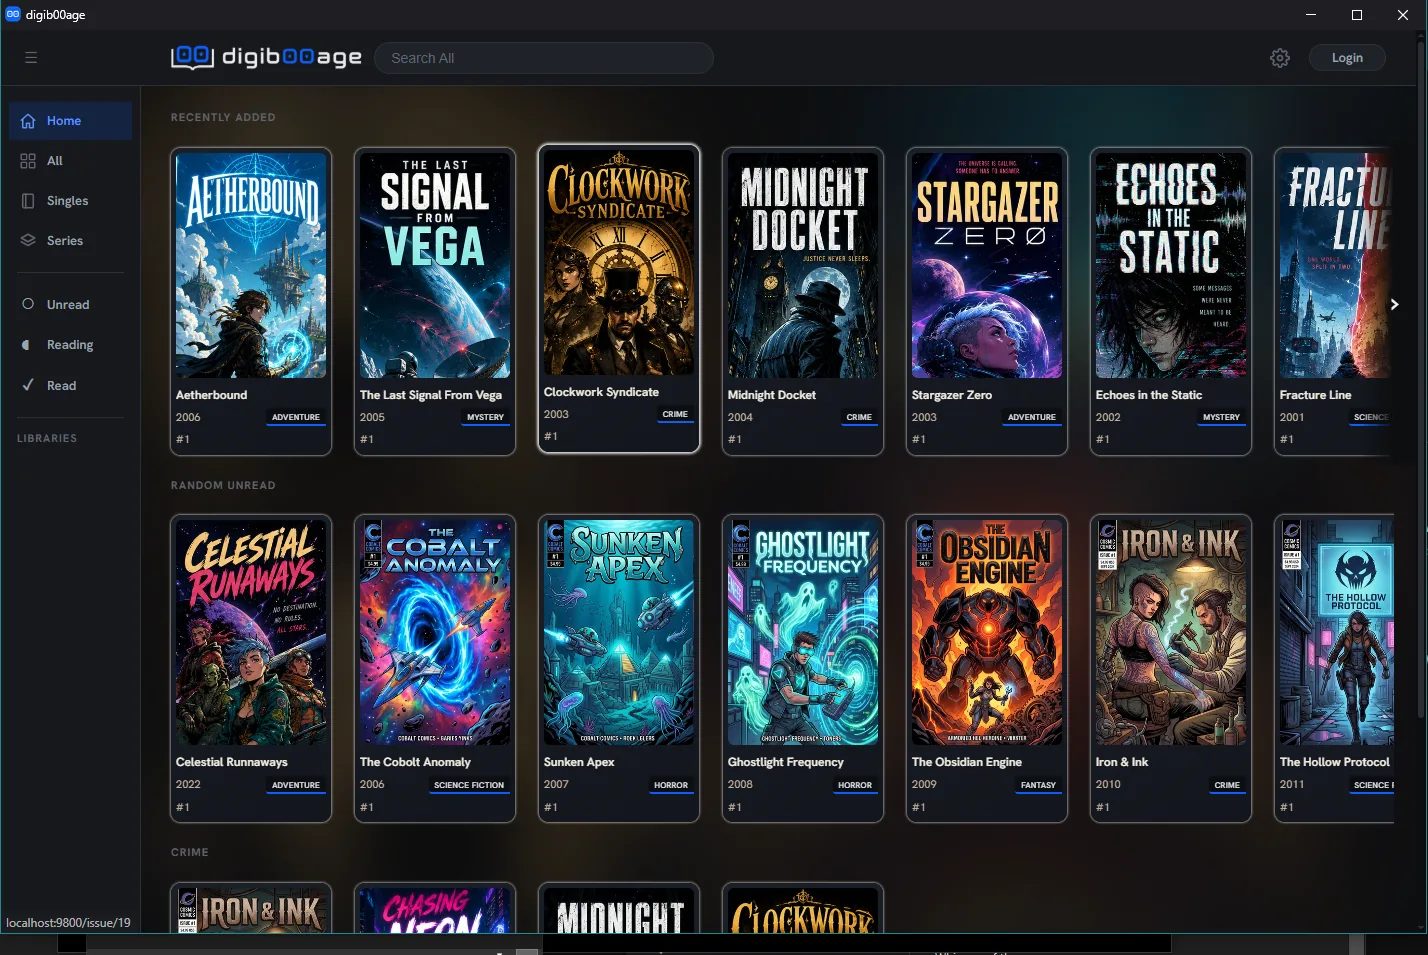
Task: Go to Singles section
Action: [x=67, y=201]
